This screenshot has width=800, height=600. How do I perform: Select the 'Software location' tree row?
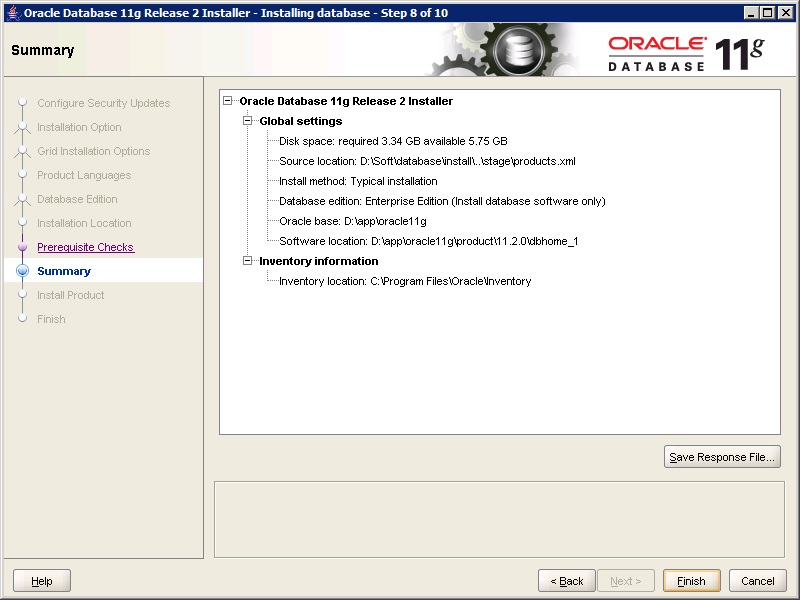click(x=429, y=241)
